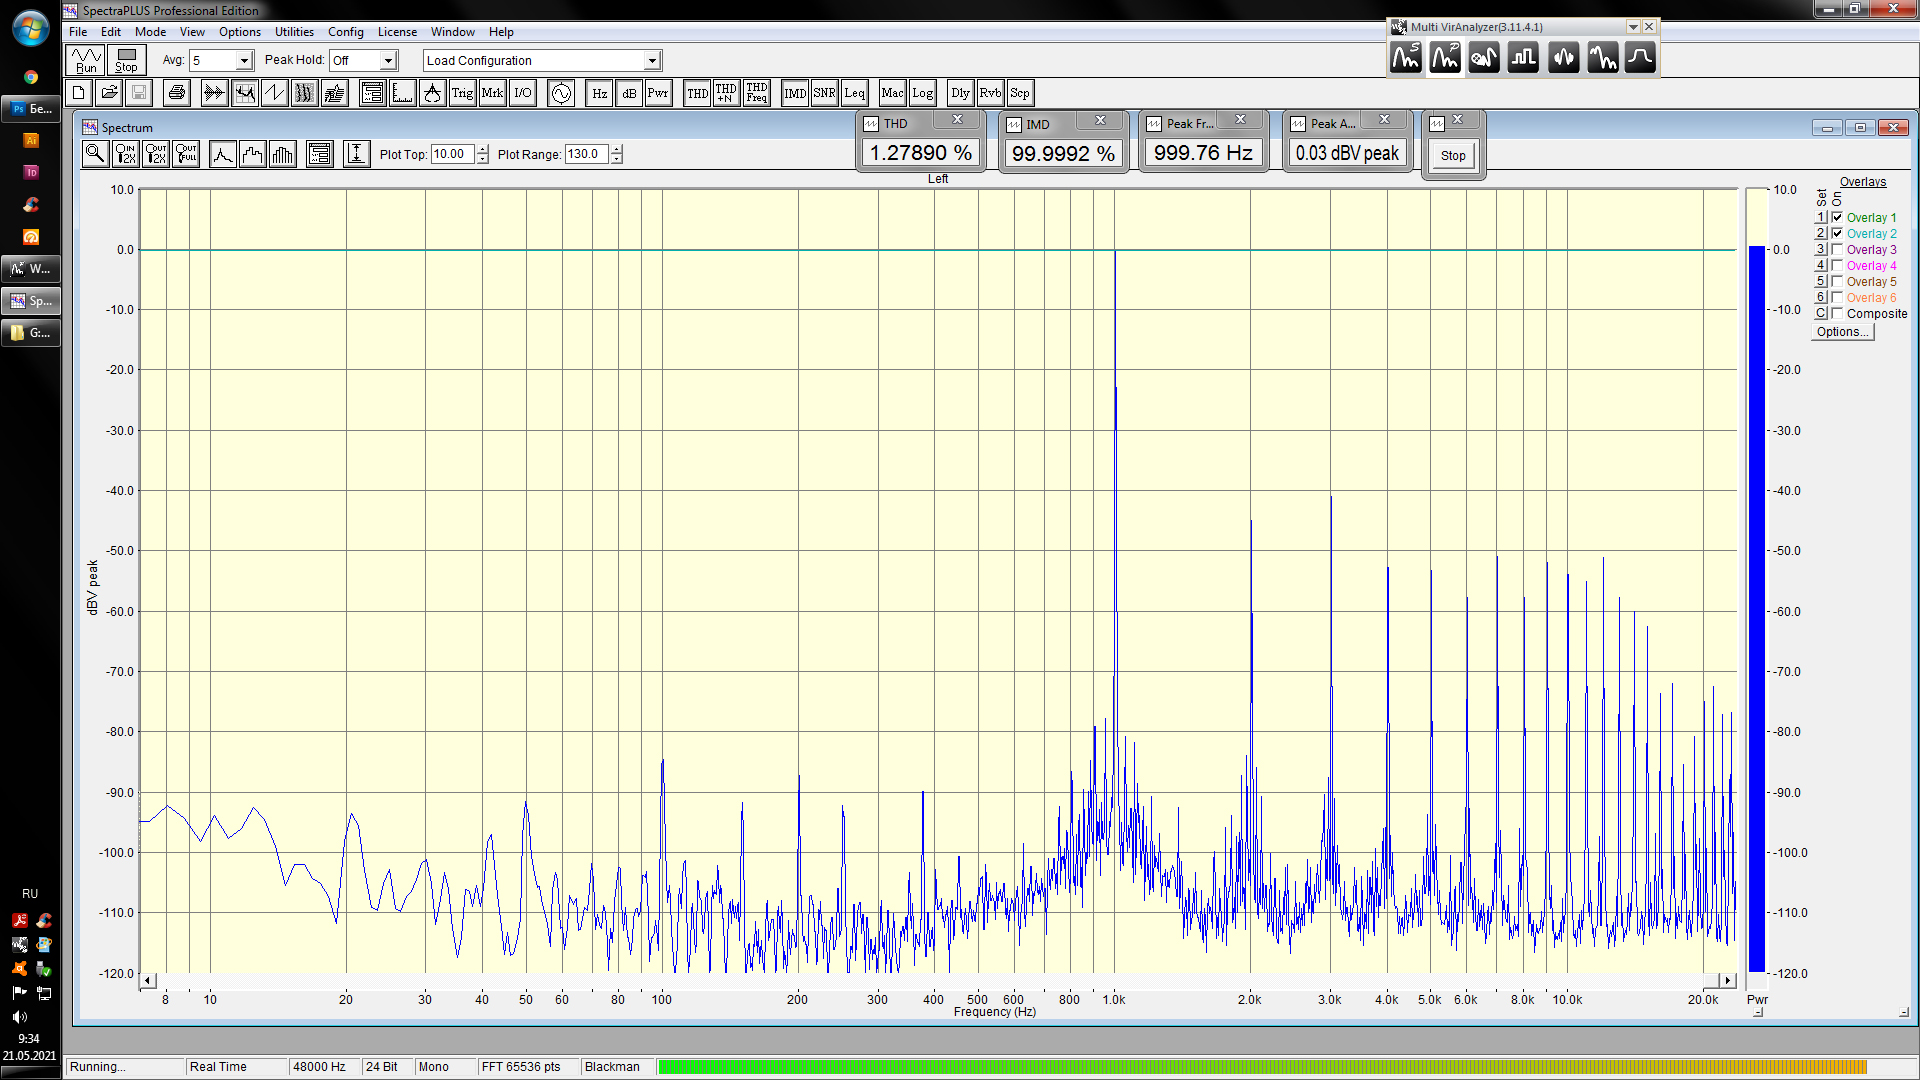Screen dimensions: 1920x1080
Task: Switch spectrum to bar graph view
Action: click(x=283, y=154)
